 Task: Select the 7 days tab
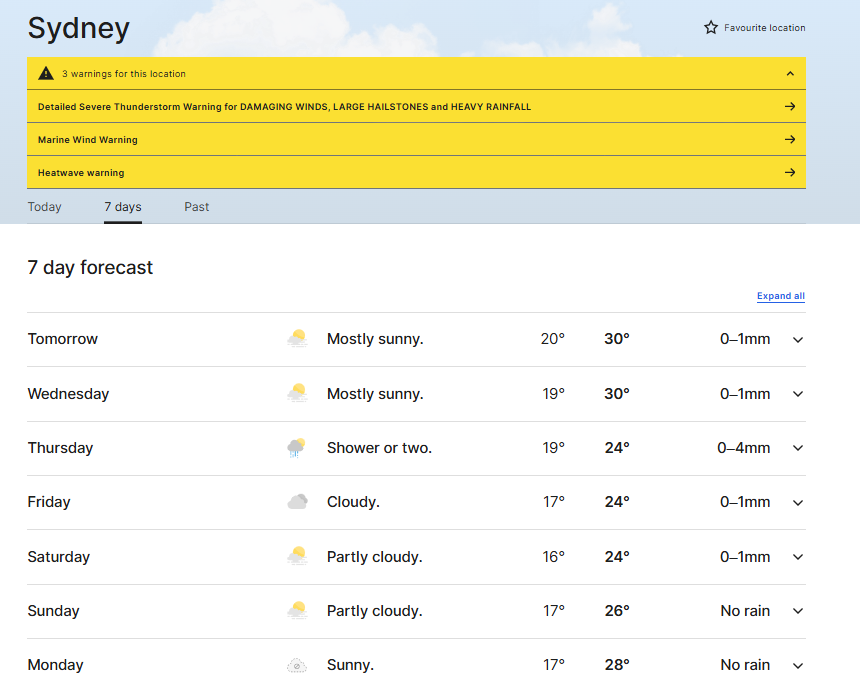pos(123,207)
